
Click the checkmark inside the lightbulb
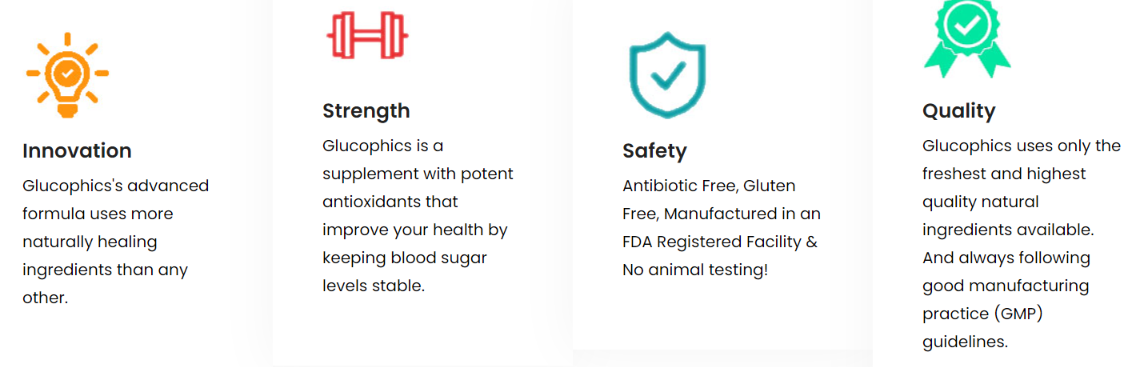tap(67, 72)
